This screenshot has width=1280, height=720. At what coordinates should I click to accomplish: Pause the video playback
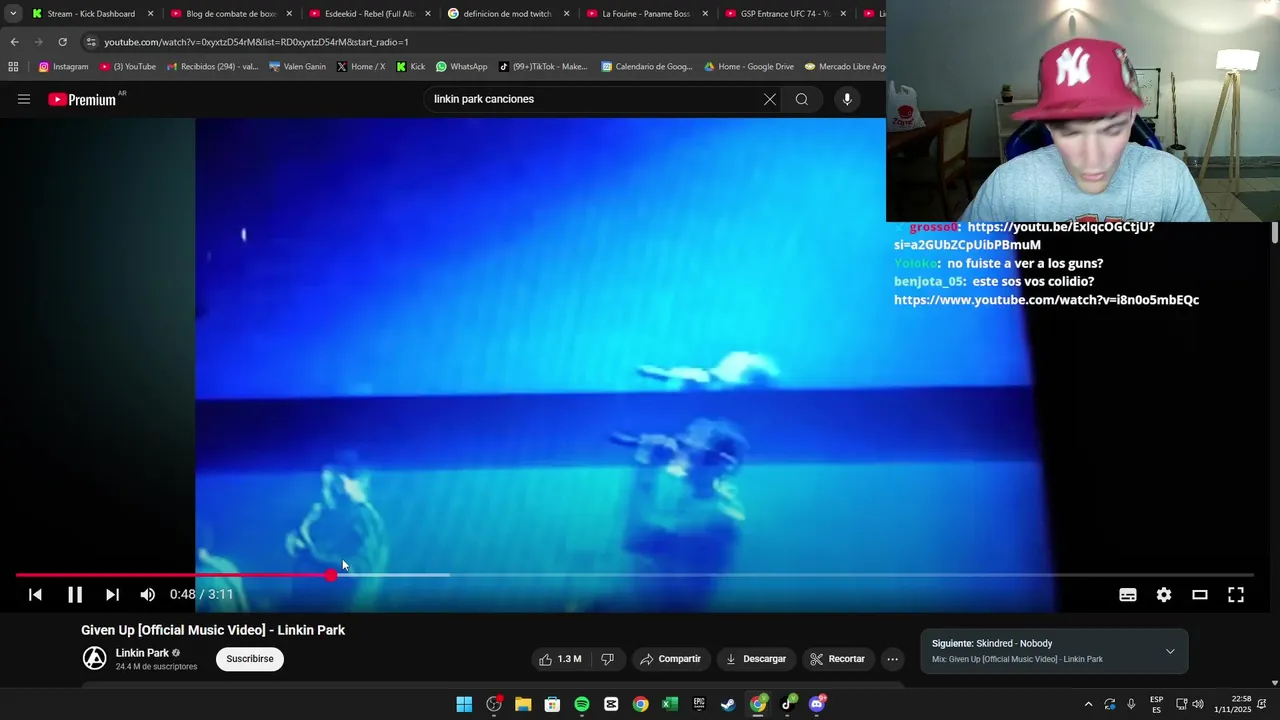[75, 594]
